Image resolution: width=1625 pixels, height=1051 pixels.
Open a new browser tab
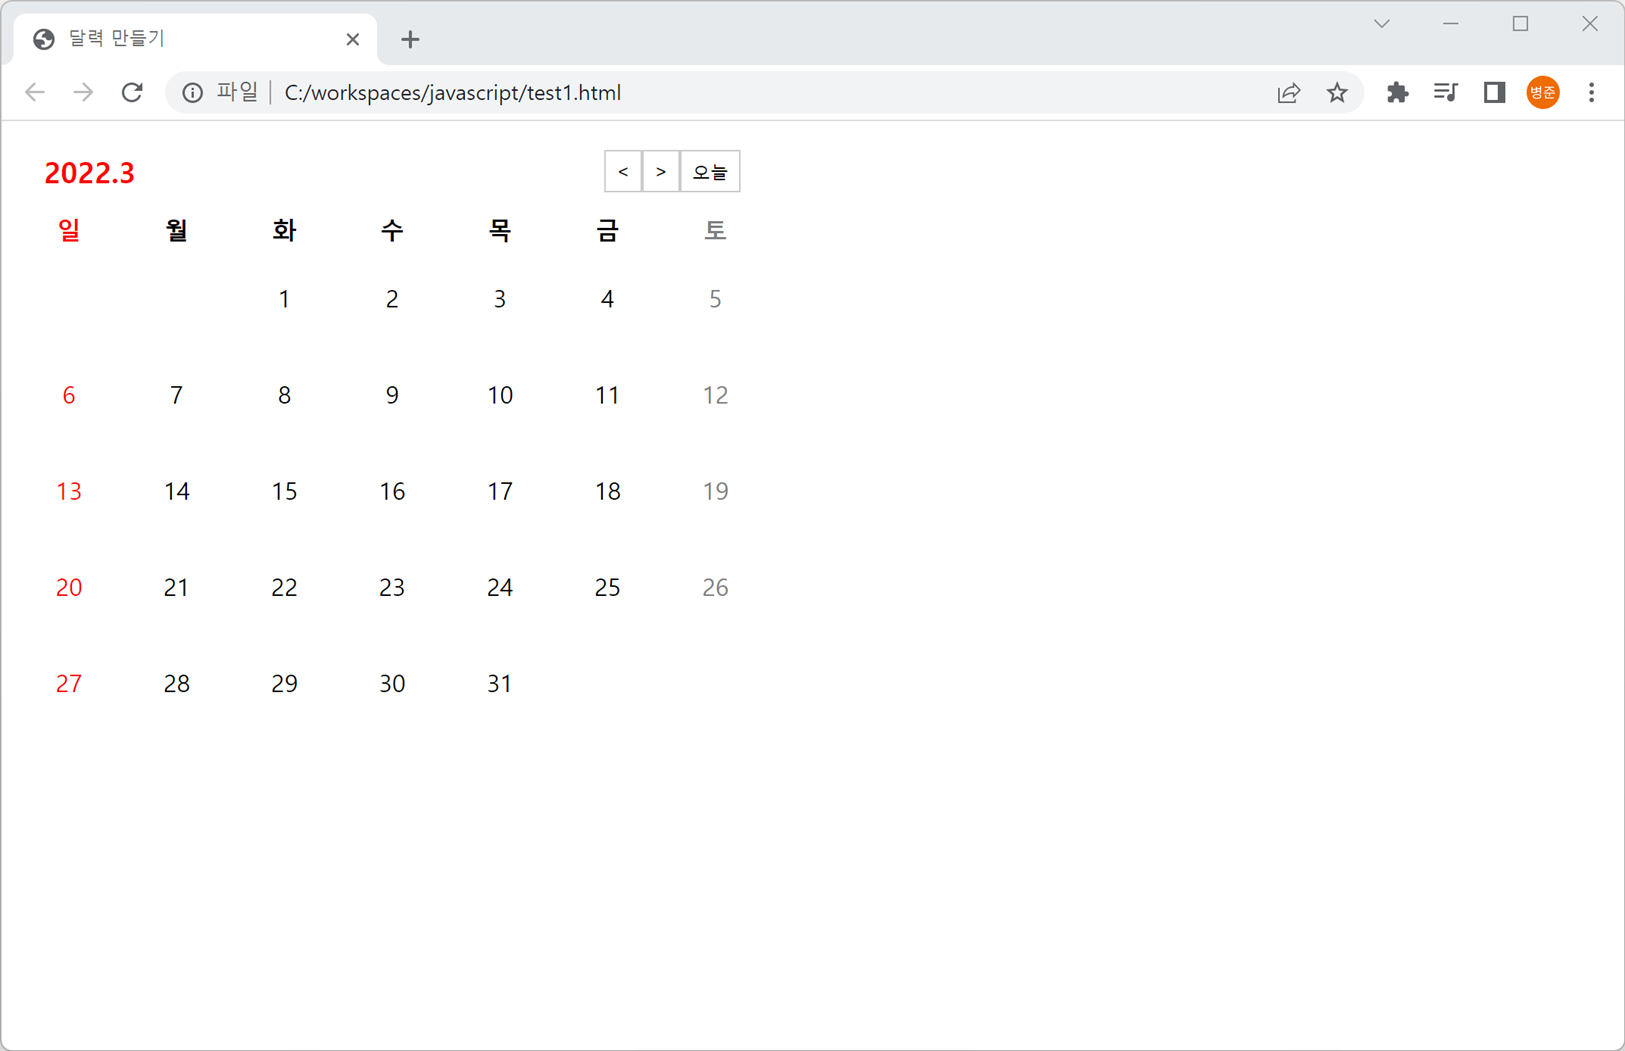pos(410,40)
